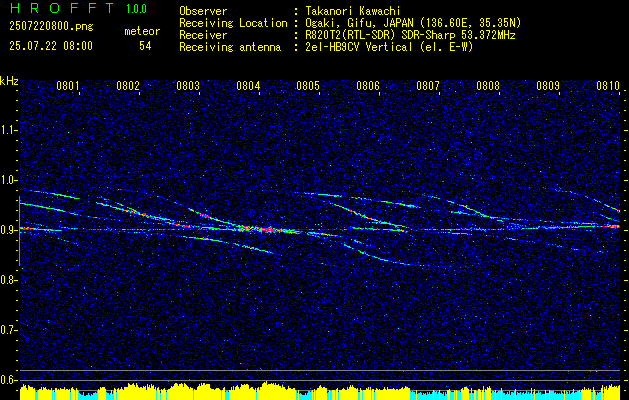
Task: Click the 0.8 kHz axis label
Action: pos(8,280)
